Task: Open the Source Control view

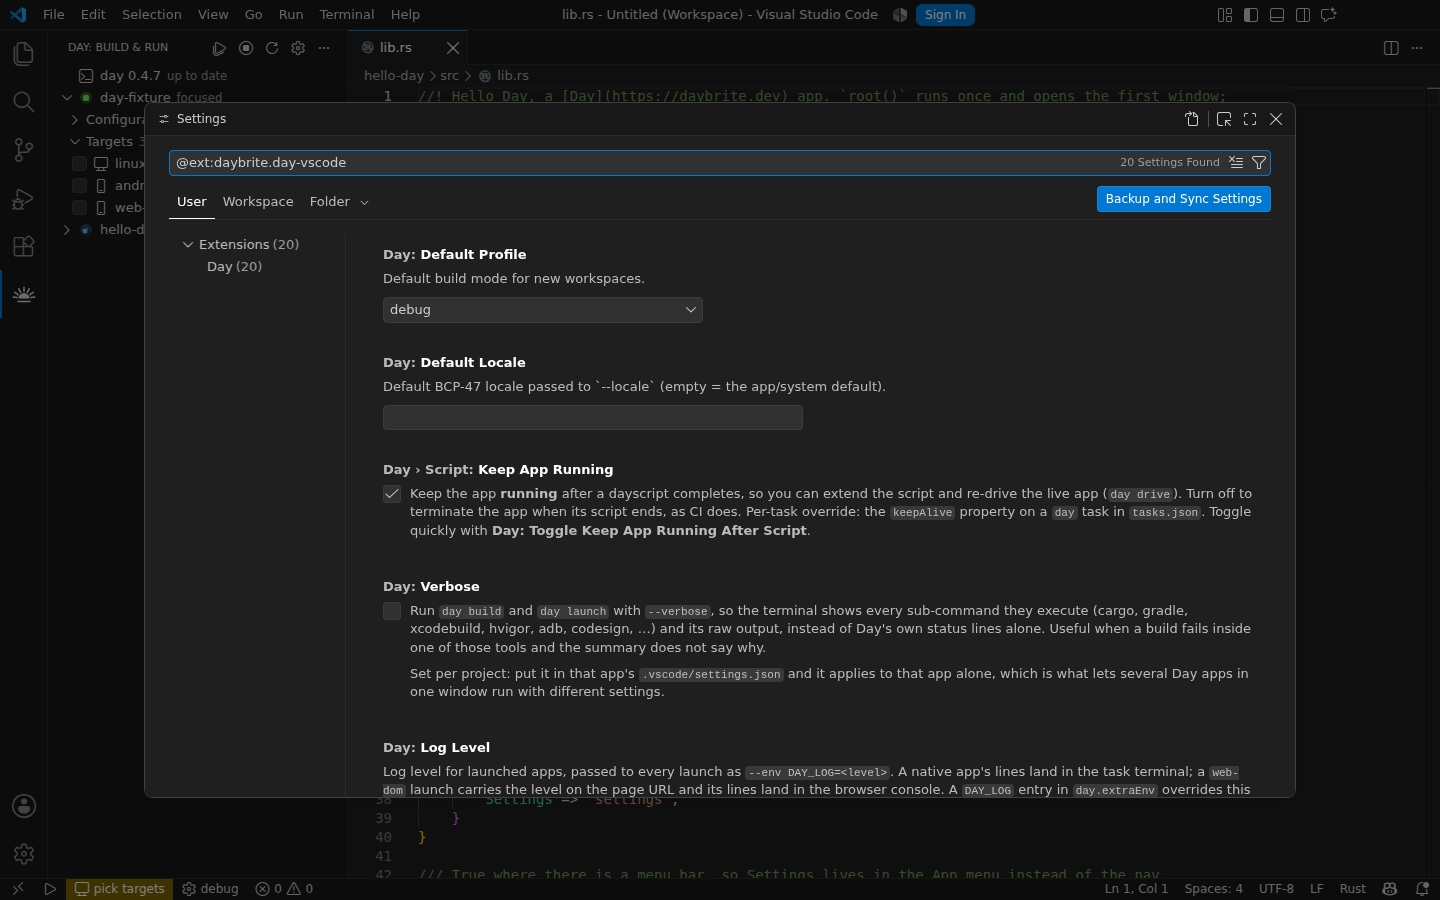Action: [23, 150]
